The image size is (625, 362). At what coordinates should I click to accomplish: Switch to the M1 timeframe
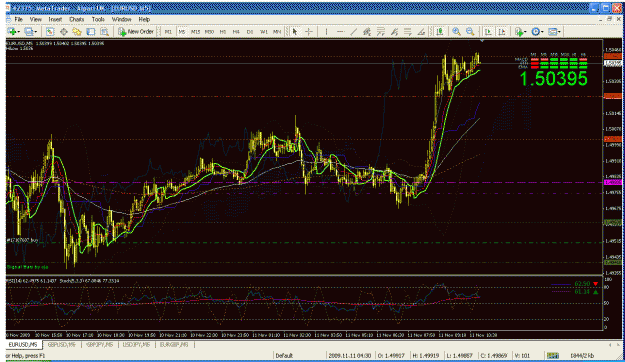[168, 31]
